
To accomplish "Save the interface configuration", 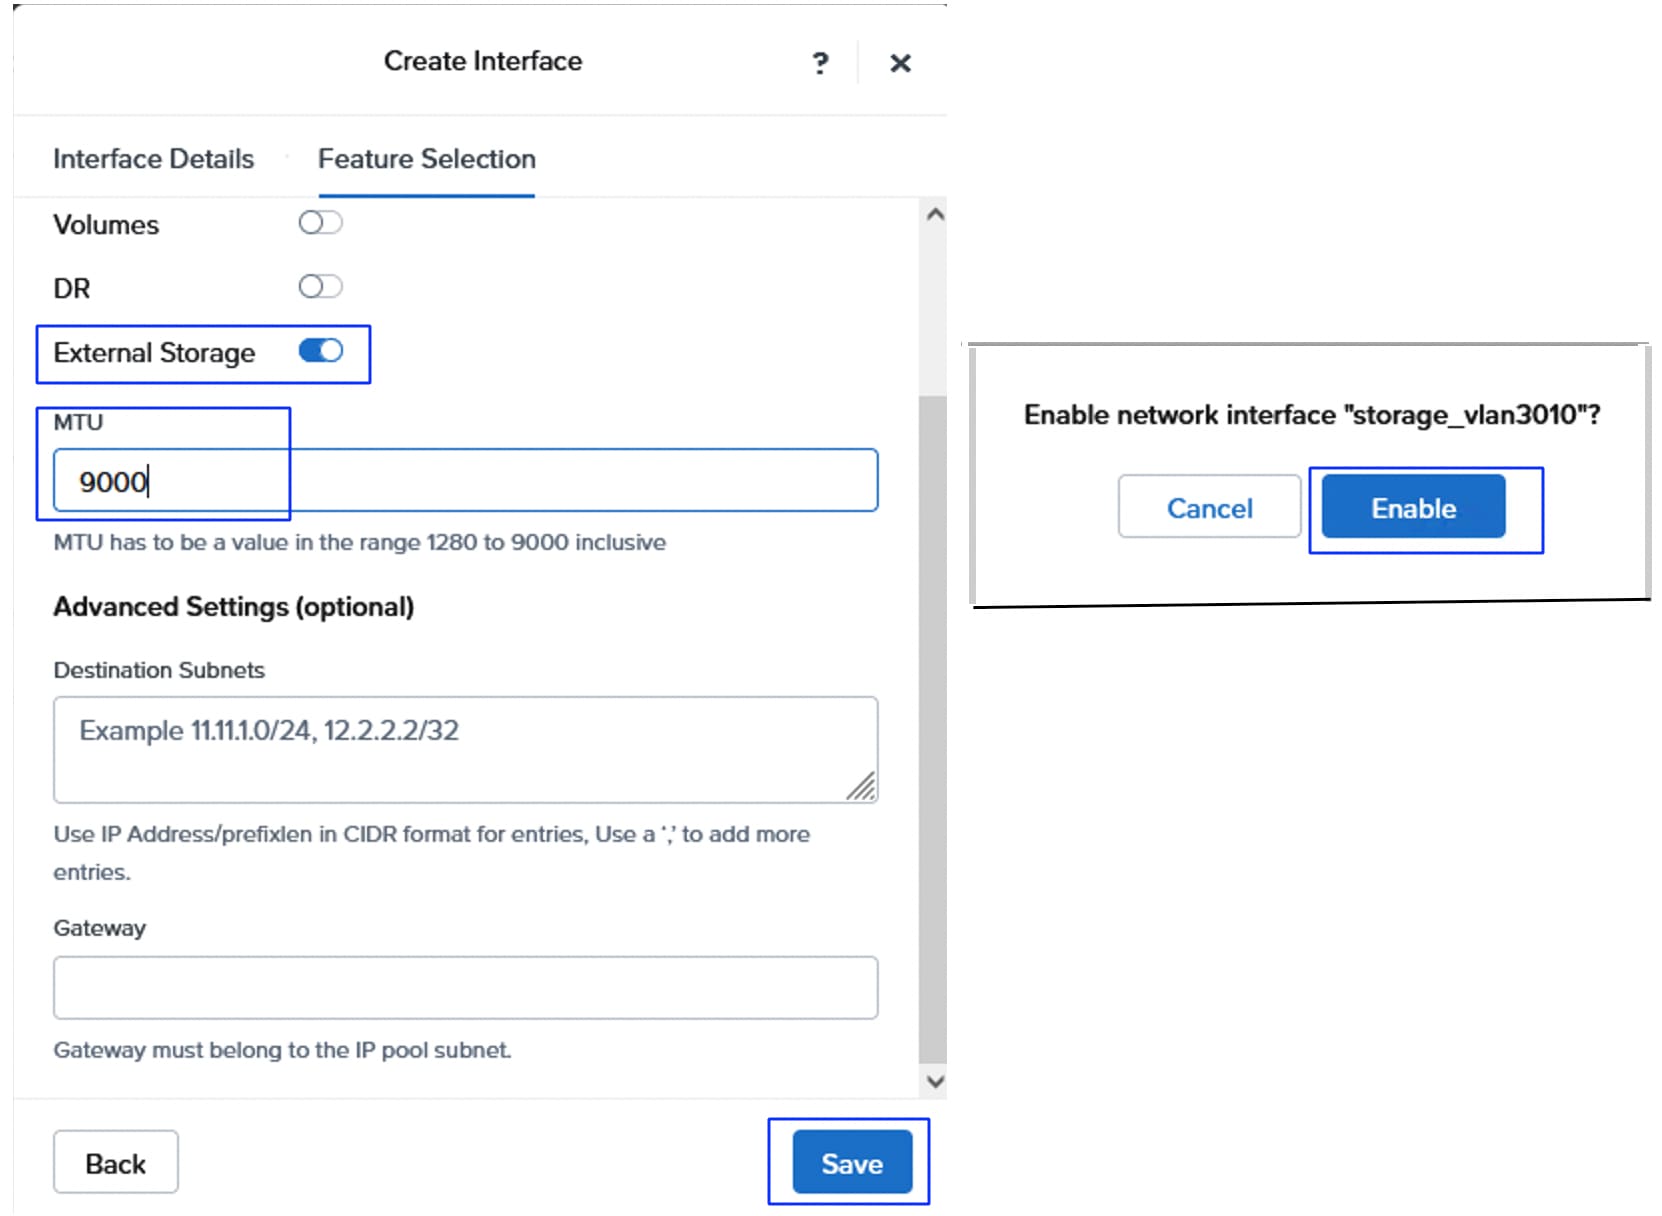I will pos(852,1163).
